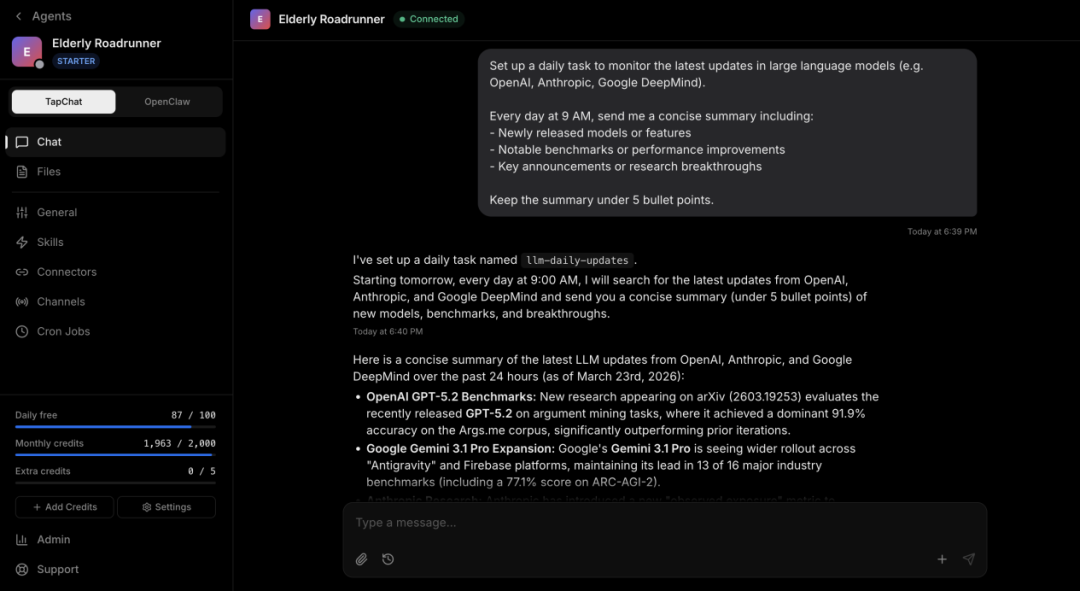Click the plus icon in message box

(x=942, y=559)
